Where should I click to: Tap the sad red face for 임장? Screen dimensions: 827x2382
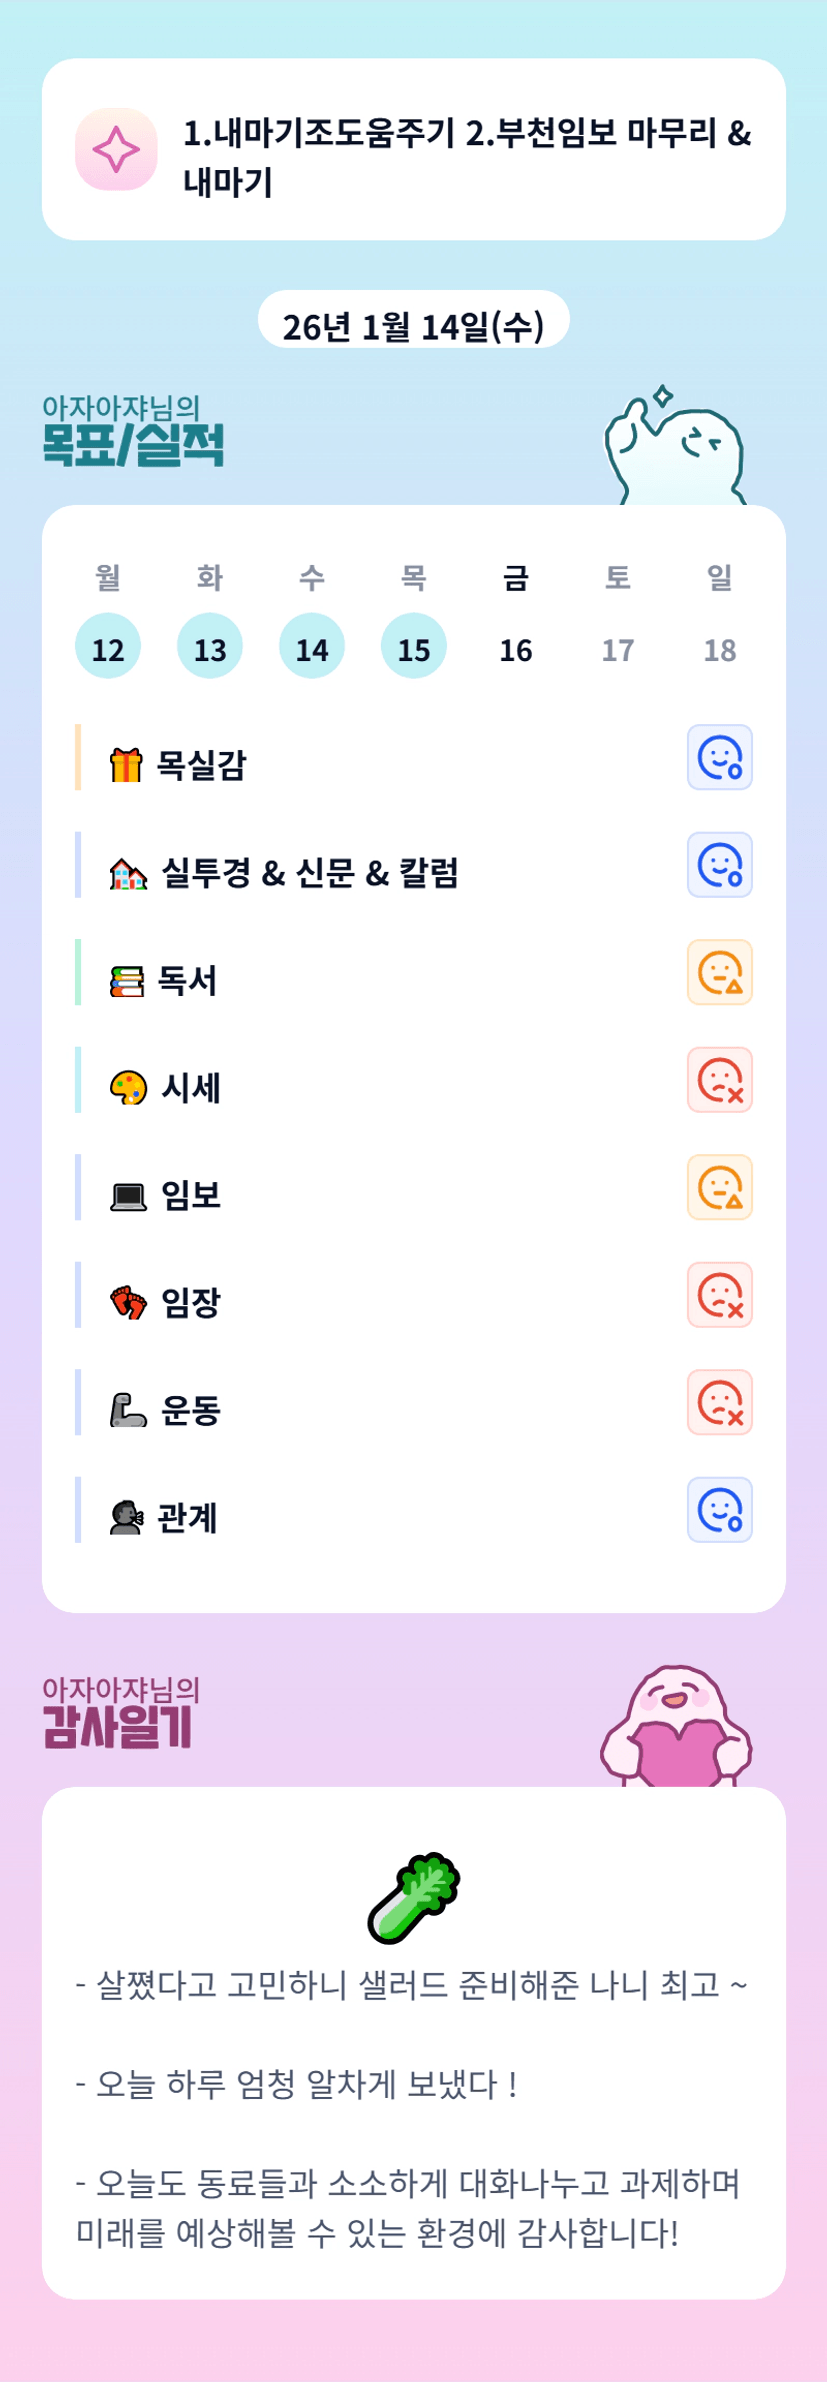tap(719, 1295)
